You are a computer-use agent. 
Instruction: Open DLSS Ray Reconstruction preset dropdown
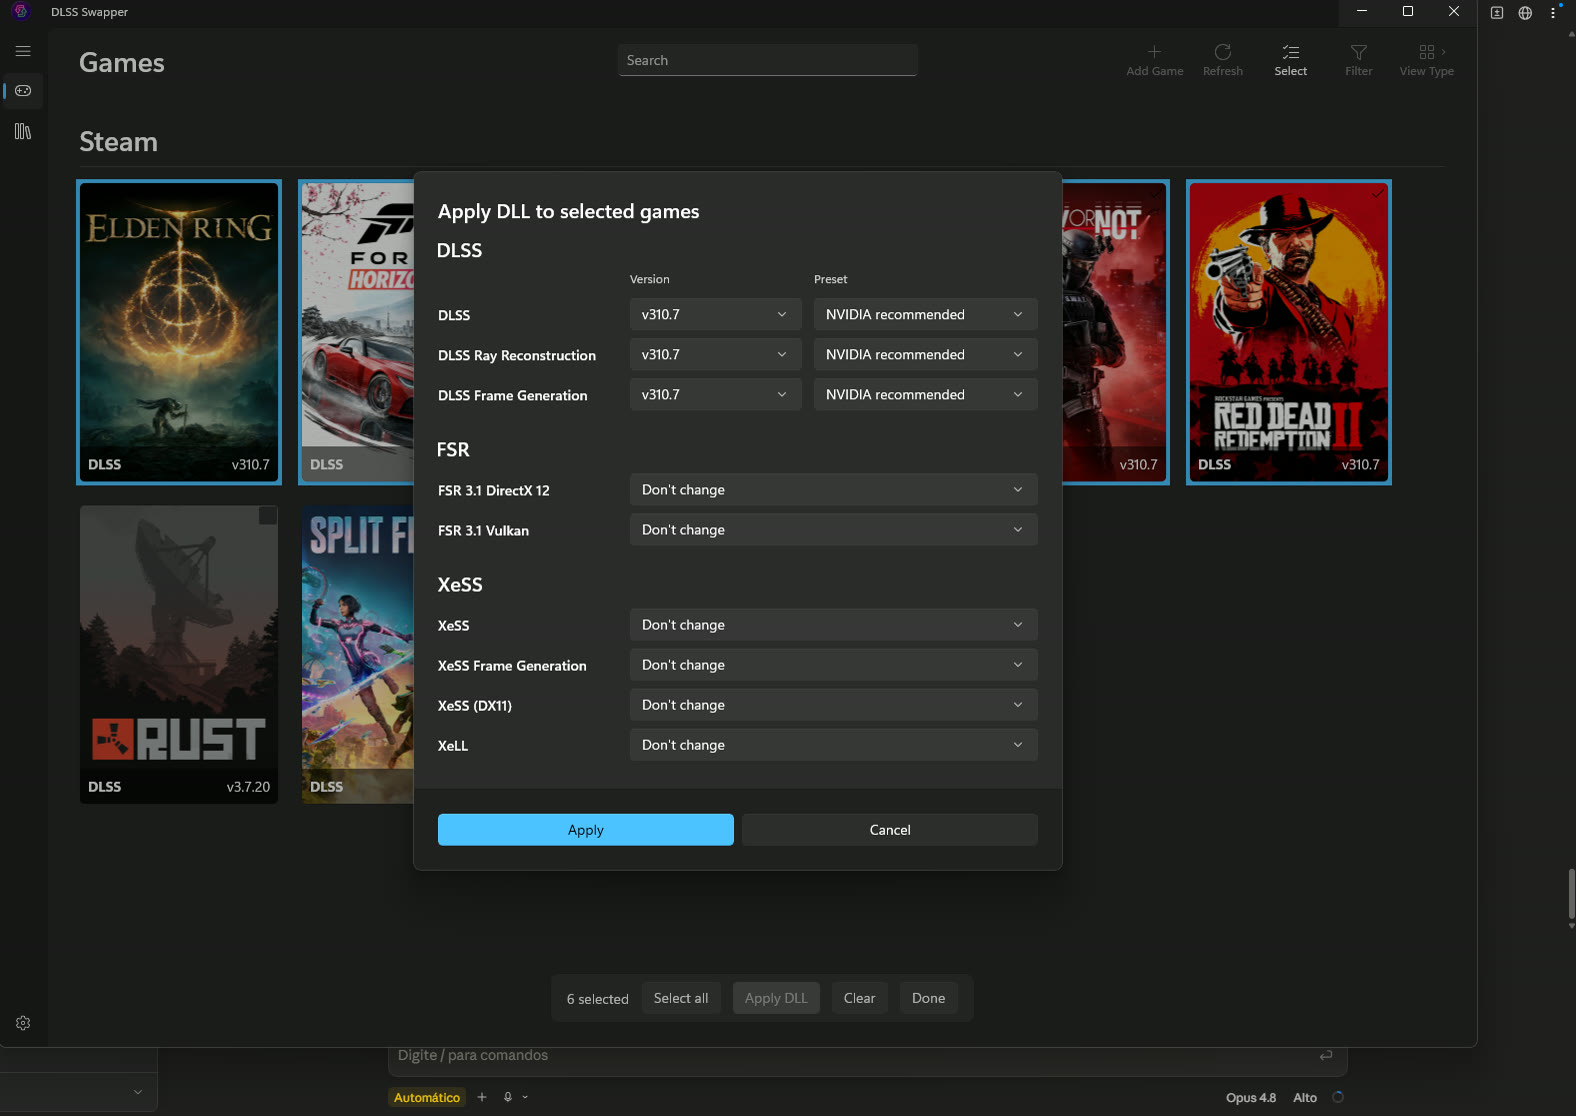point(926,354)
